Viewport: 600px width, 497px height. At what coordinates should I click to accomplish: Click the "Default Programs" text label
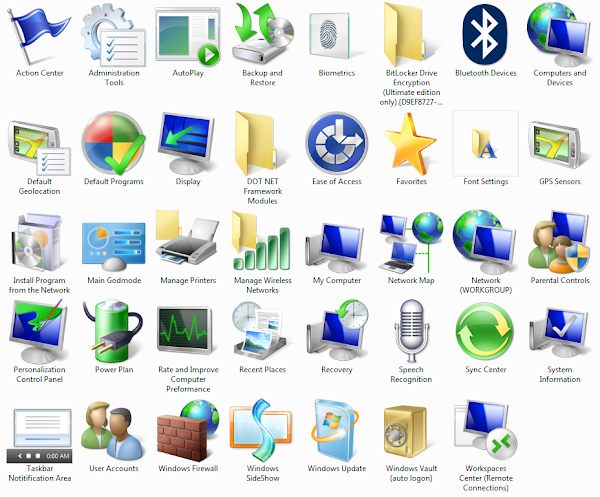tap(114, 181)
